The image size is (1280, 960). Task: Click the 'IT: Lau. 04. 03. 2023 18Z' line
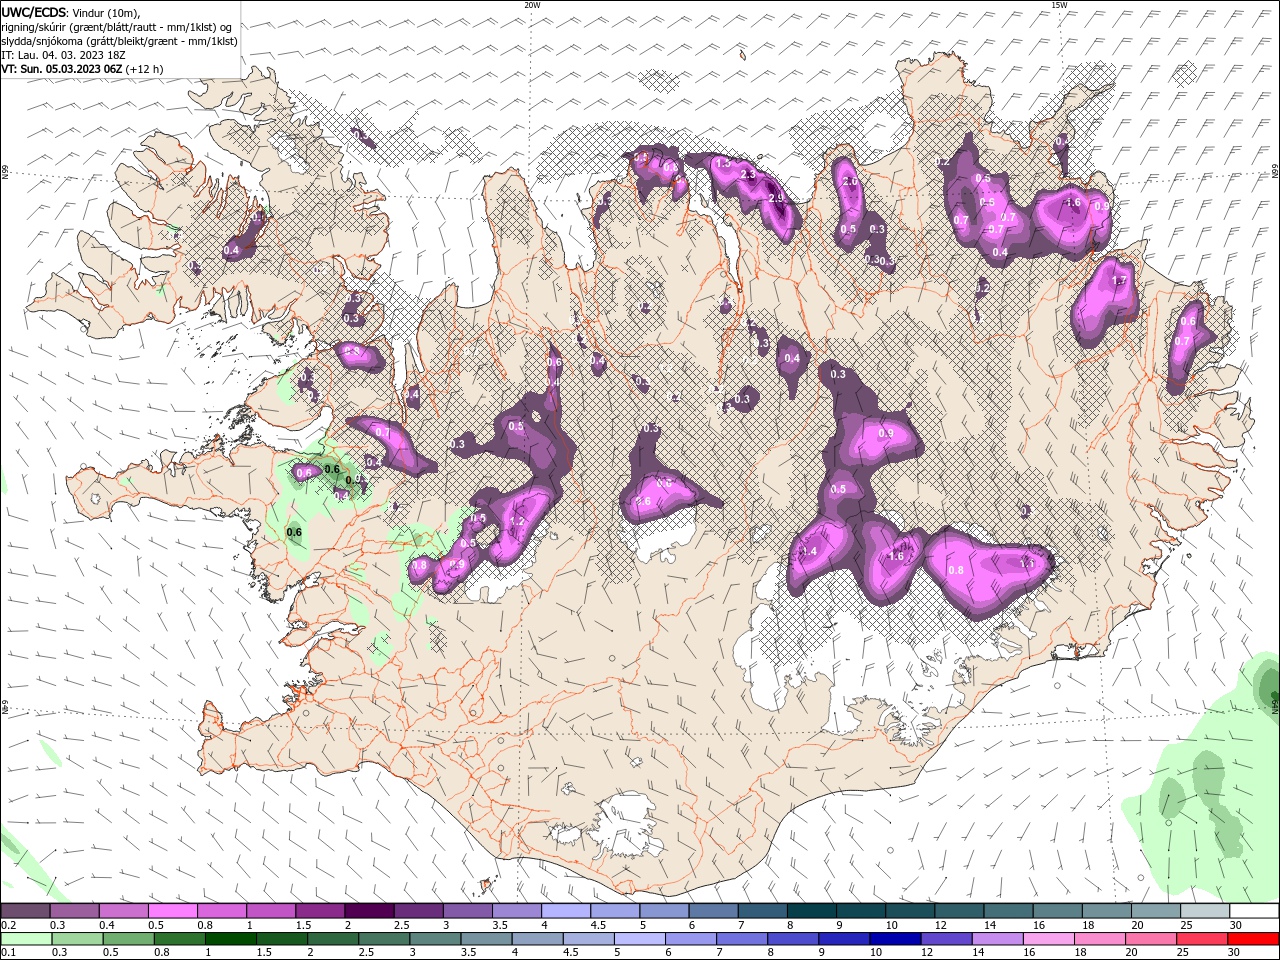(x=62, y=55)
